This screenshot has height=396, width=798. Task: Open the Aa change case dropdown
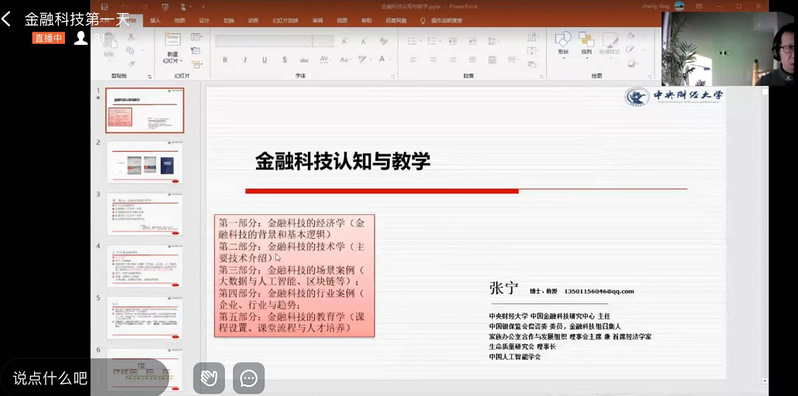[x=345, y=60]
